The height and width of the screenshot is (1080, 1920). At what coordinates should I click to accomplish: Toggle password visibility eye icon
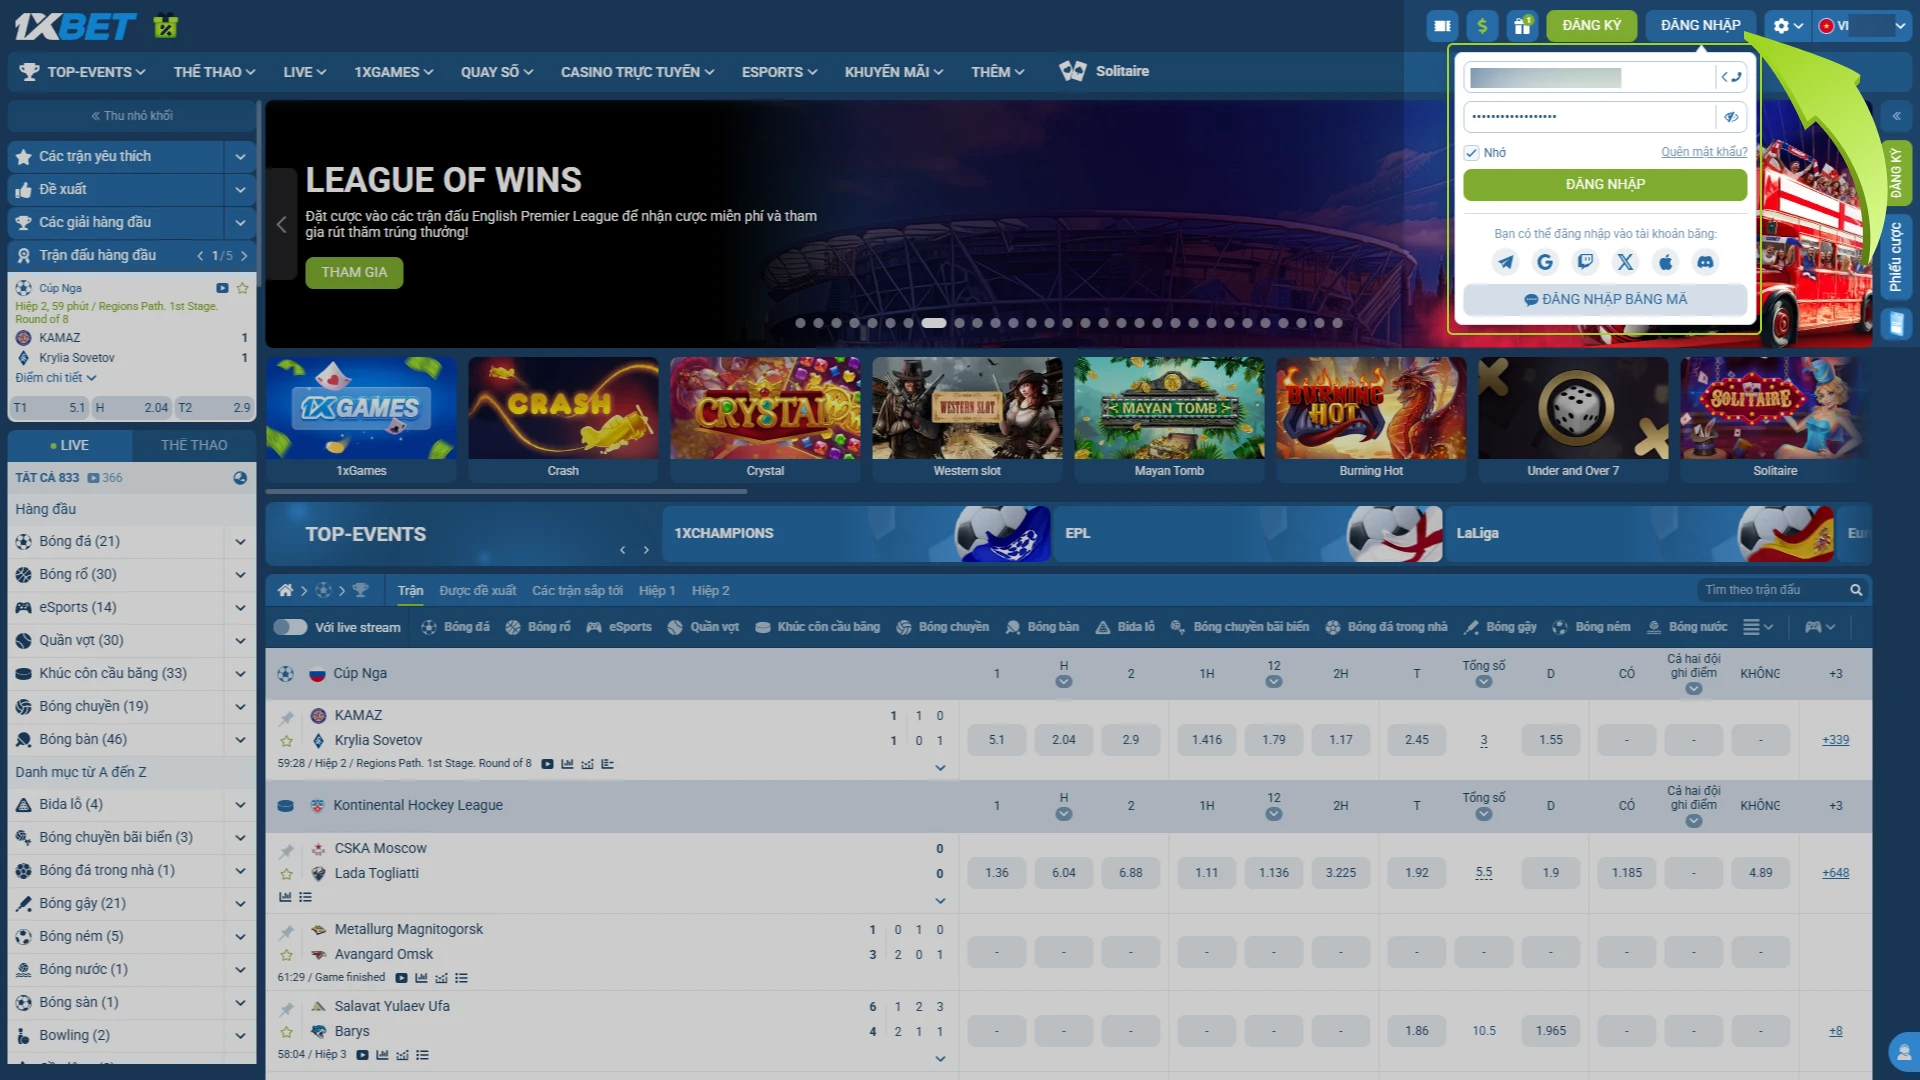pyautogui.click(x=1731, y=117)
